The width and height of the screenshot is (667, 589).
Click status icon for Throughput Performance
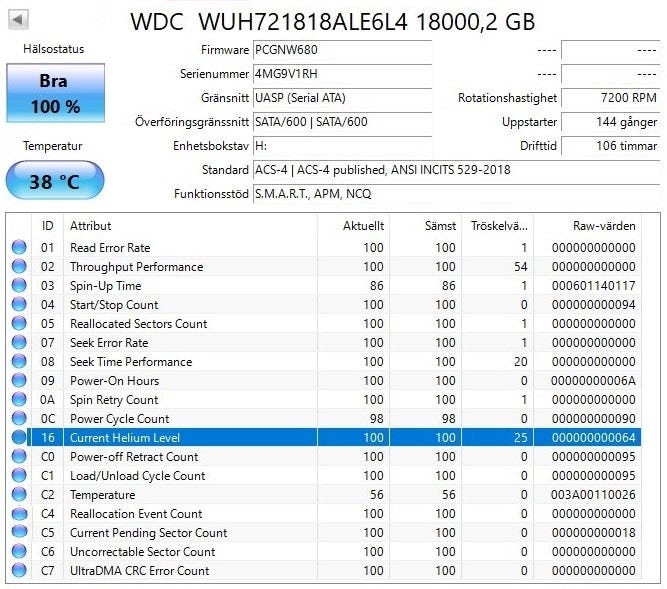(19, 266)
